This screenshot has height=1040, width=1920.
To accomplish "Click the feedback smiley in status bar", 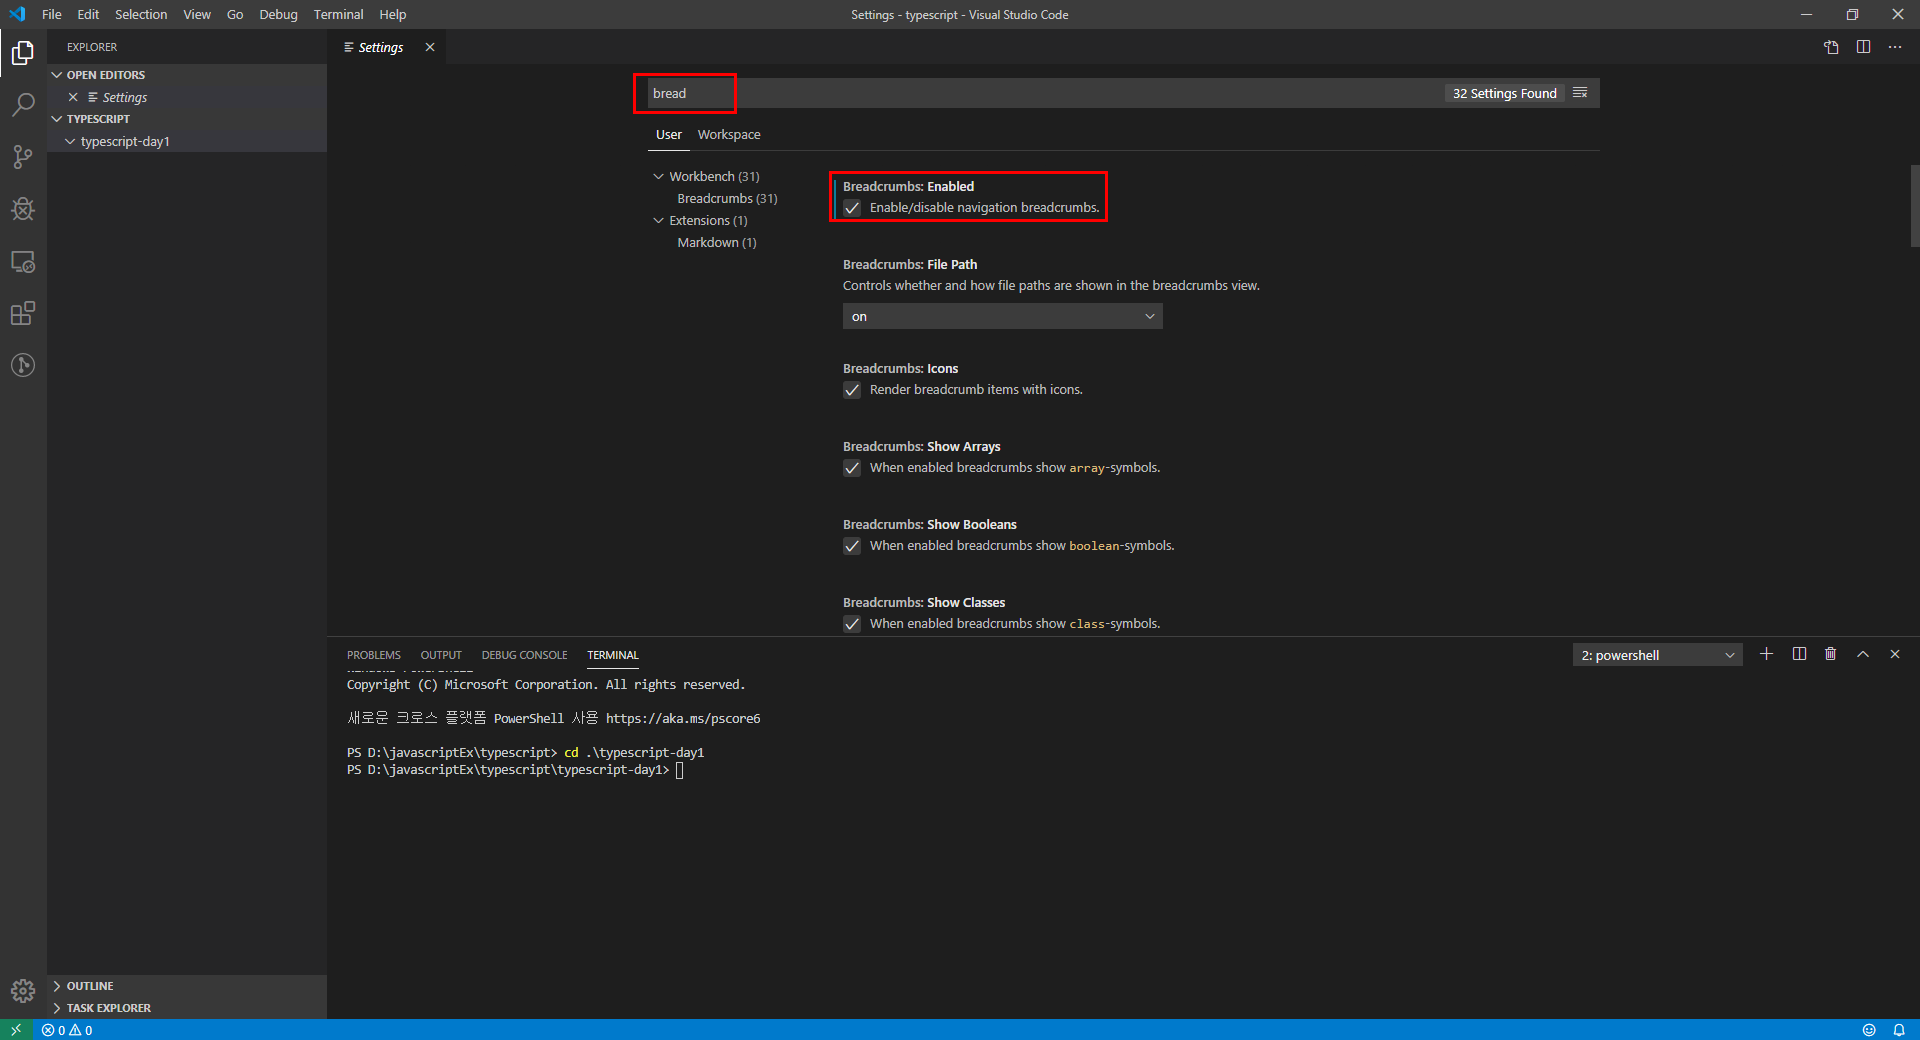I will click(1869, 1030).
